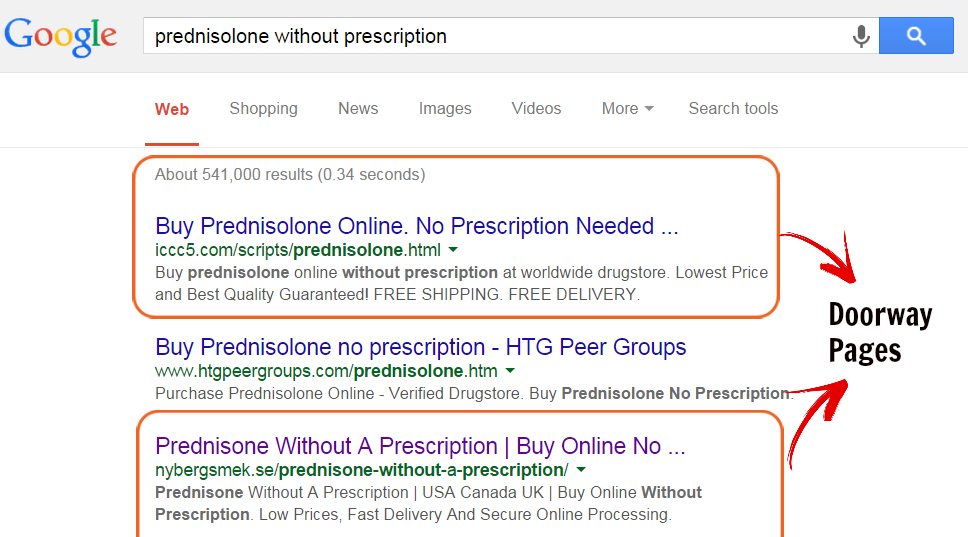The height and width of the screenshot is (537, 968).
Task: Click the www.htgpeergroups.com green URL text
Action: pos(326,371)
